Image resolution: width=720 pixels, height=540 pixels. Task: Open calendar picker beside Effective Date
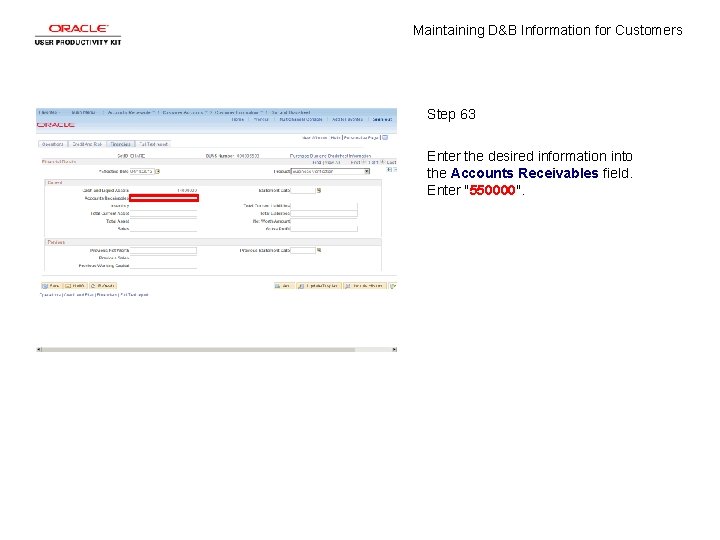point(158,171)
